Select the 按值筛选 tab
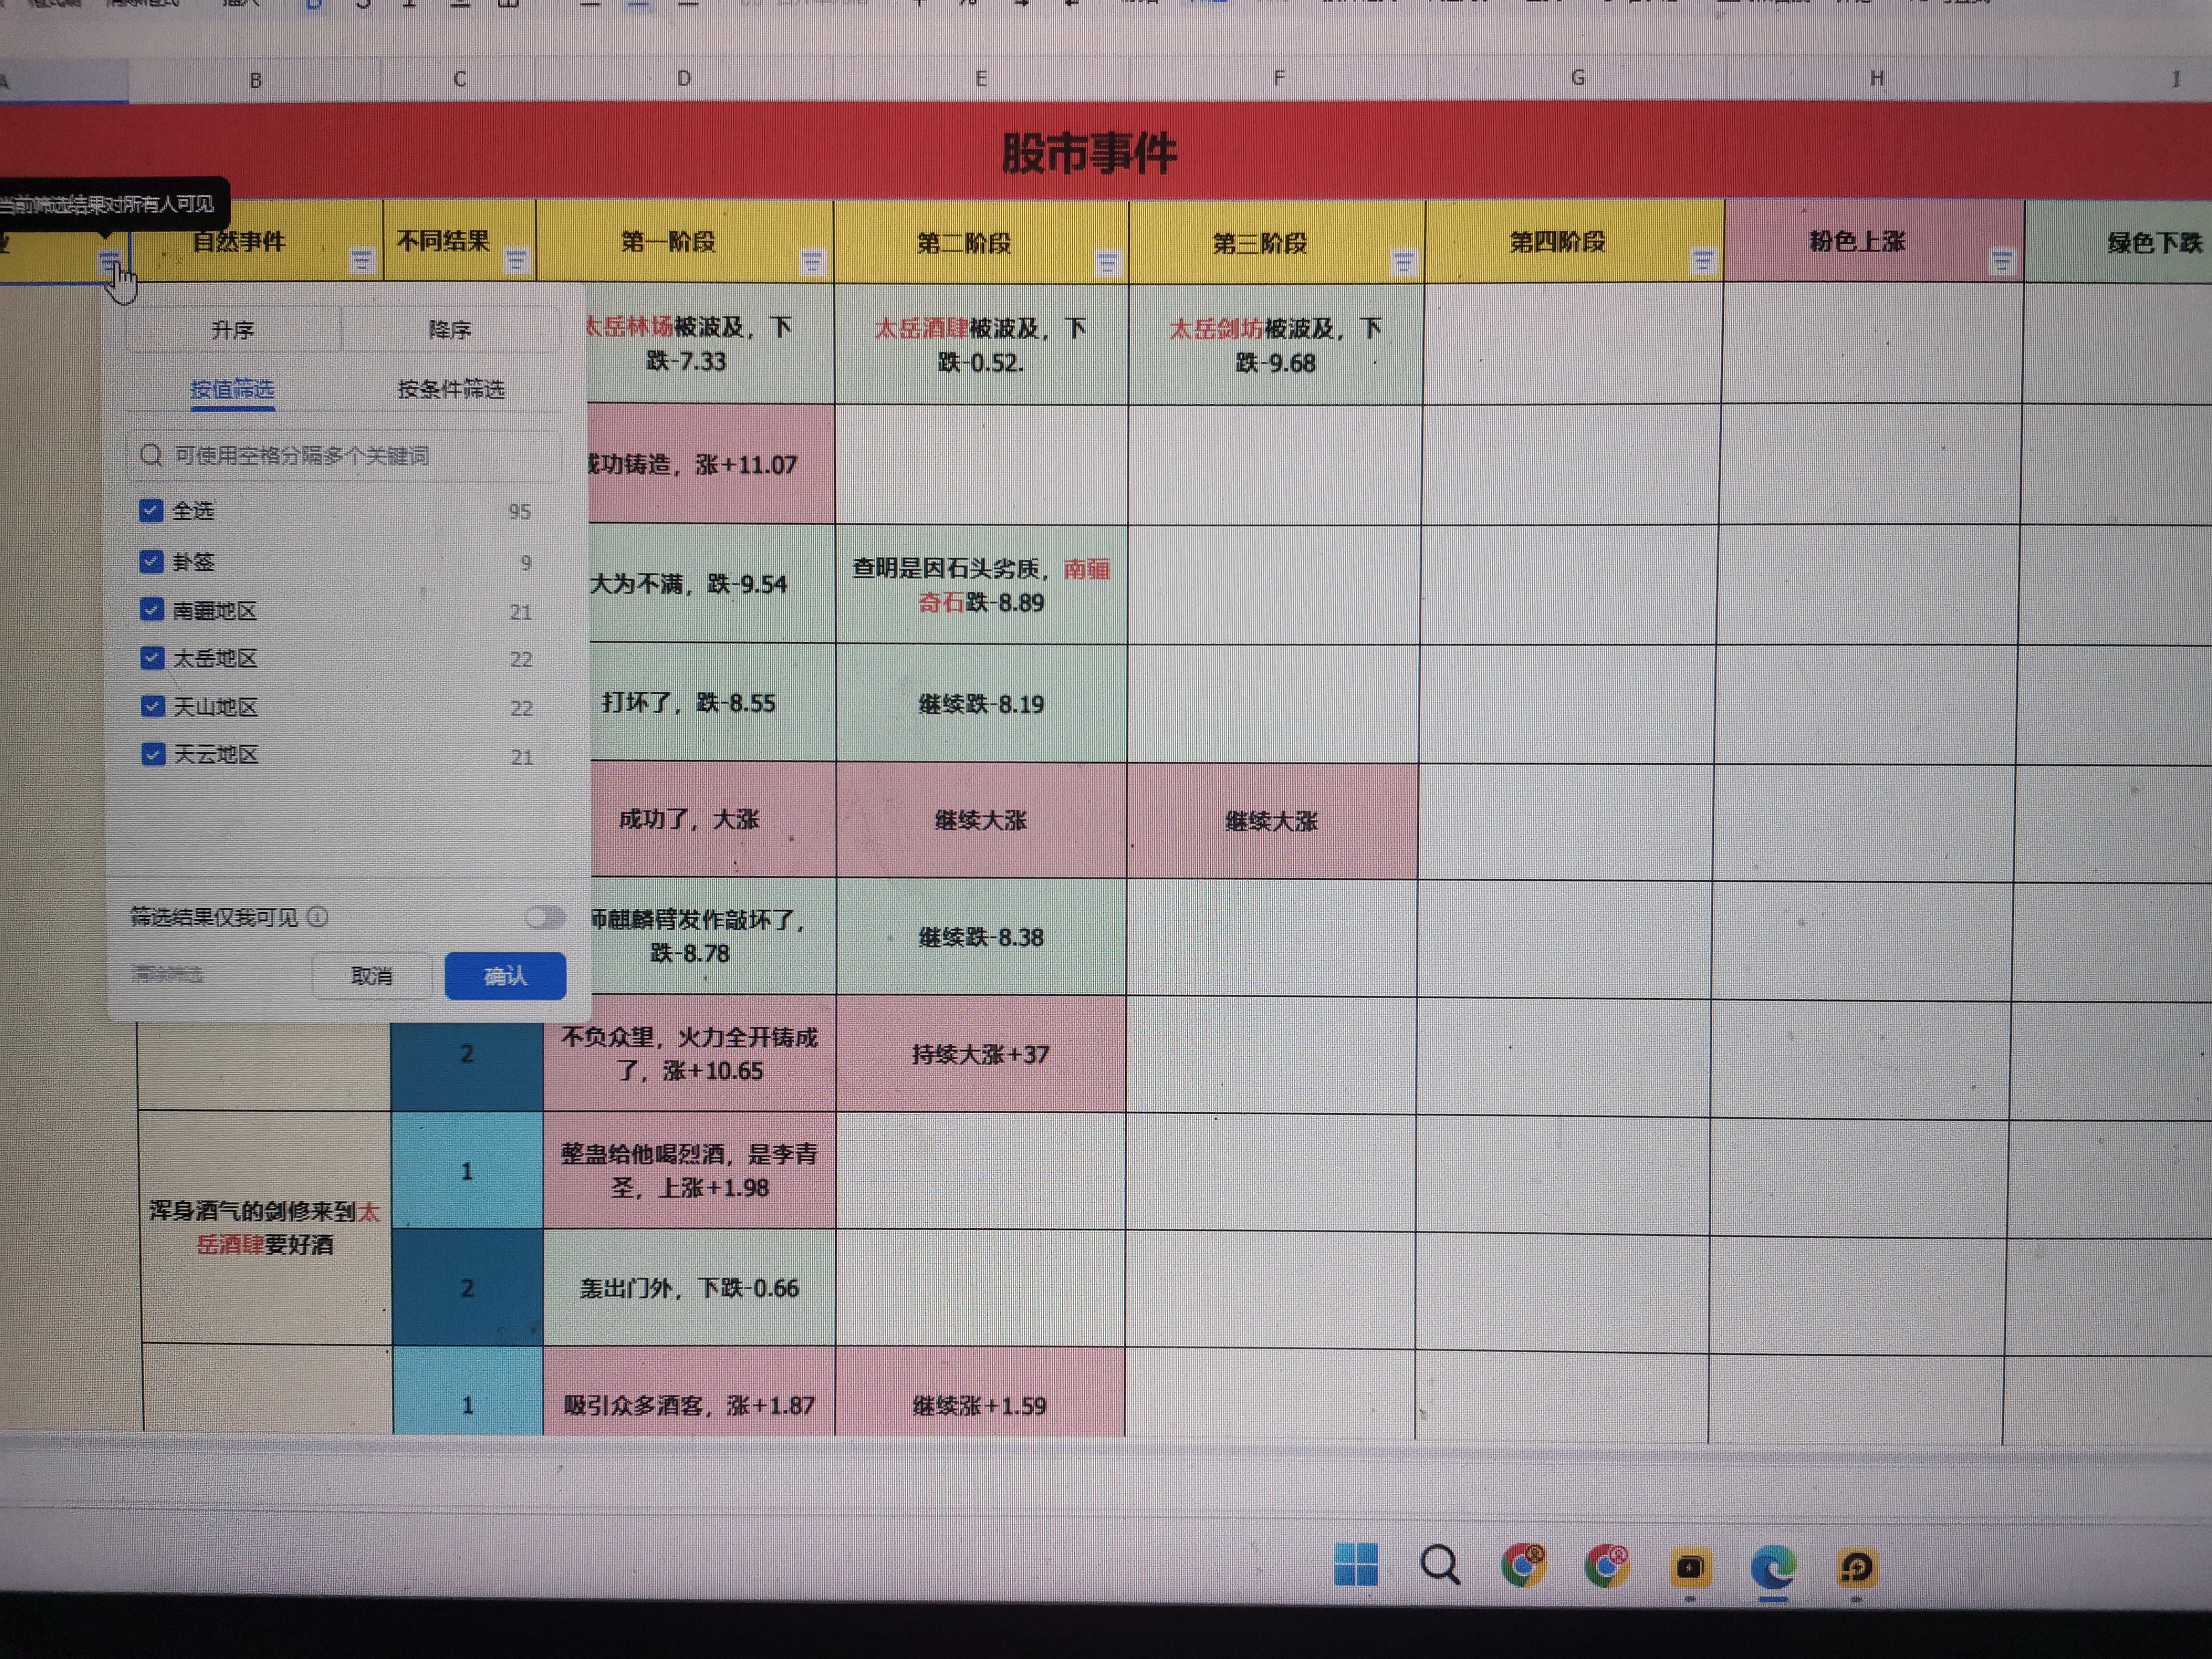2212x1659 pixels. pyautogui.click(x=232, y=389)
